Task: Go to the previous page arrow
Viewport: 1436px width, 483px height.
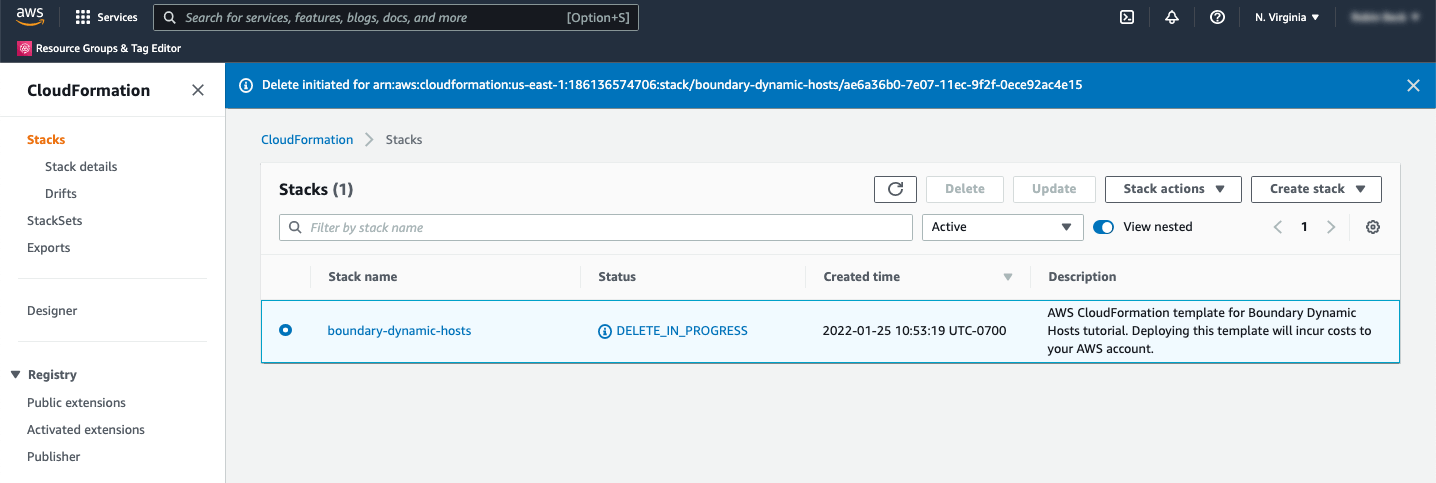Action: point(1278,227)
